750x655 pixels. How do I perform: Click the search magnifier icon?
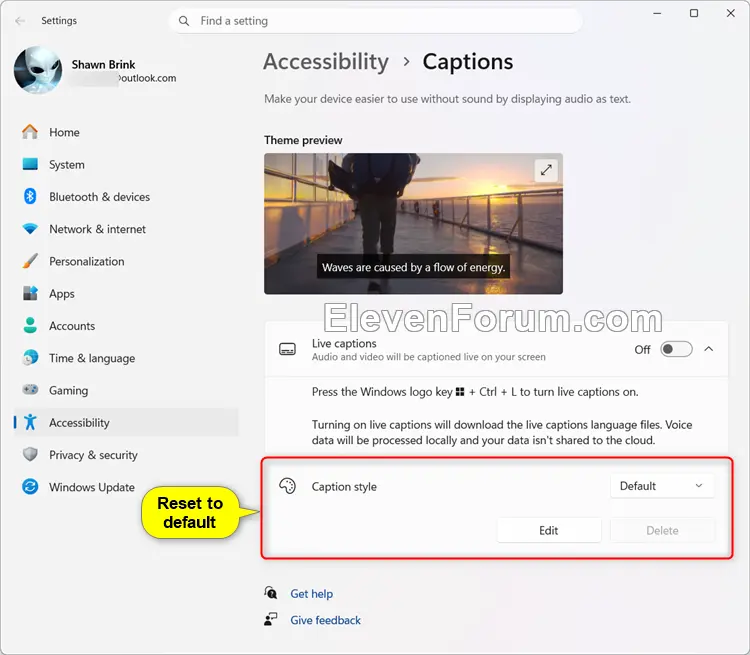coord(184,21)
